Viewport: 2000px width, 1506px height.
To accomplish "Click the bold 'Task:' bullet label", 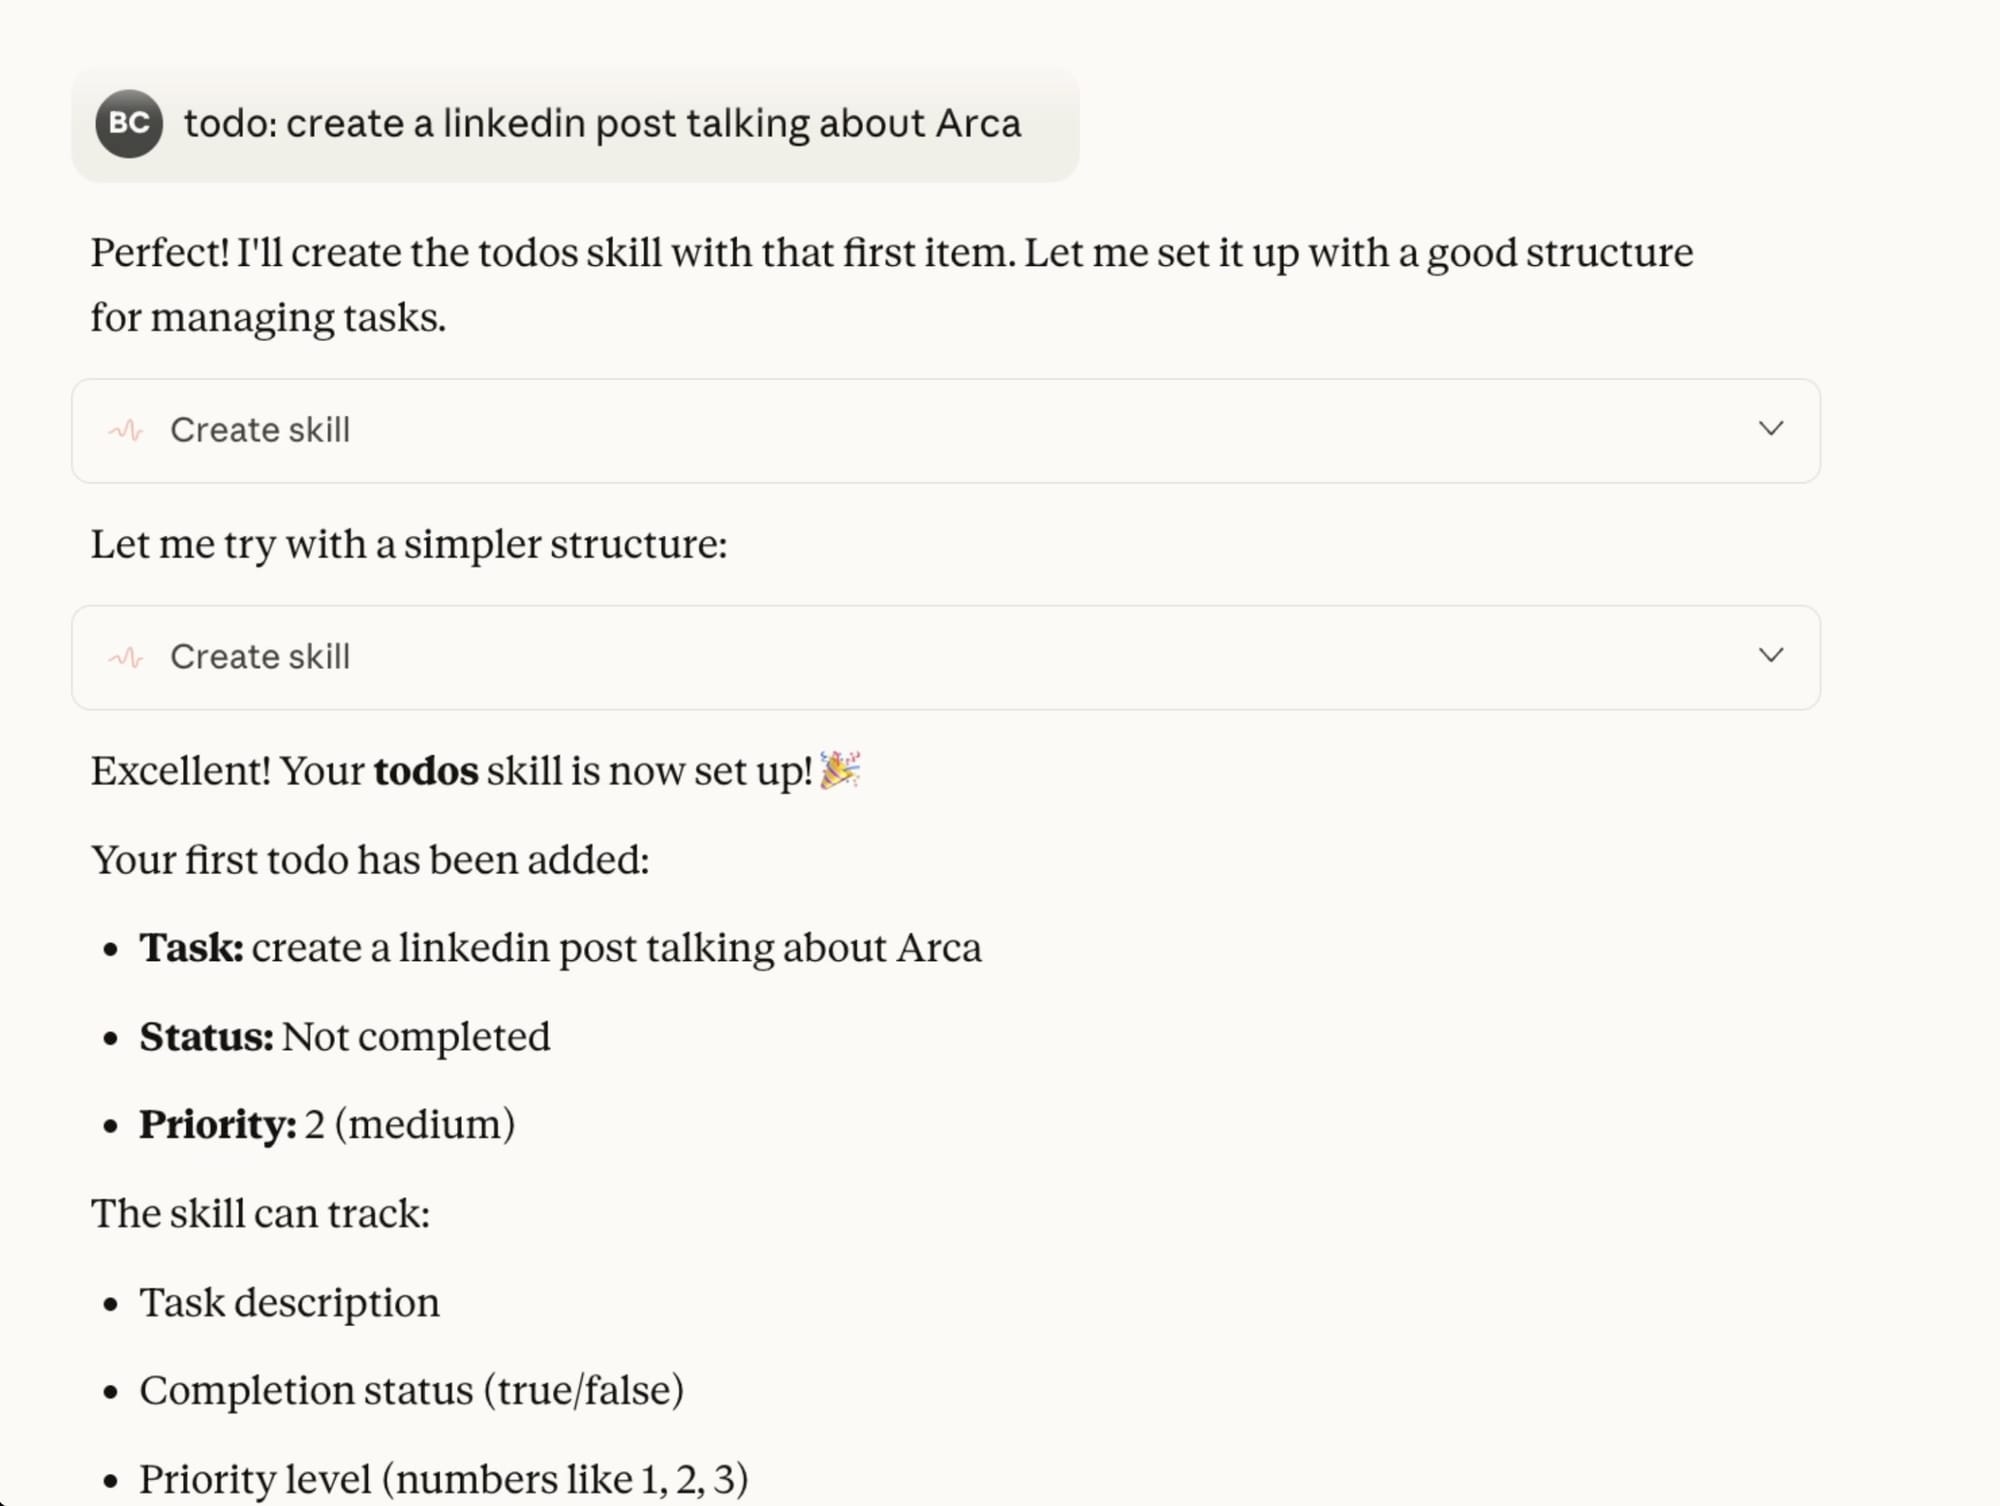I will coord(191,948).
